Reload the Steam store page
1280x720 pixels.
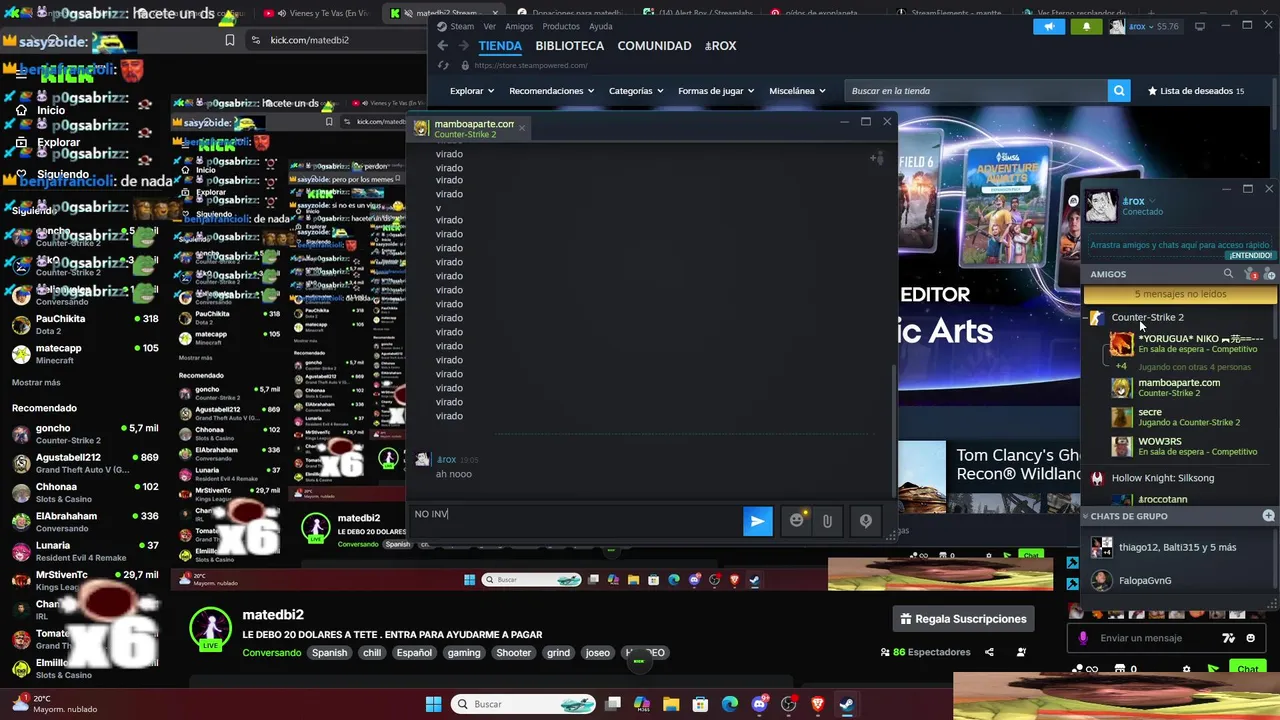443,65
